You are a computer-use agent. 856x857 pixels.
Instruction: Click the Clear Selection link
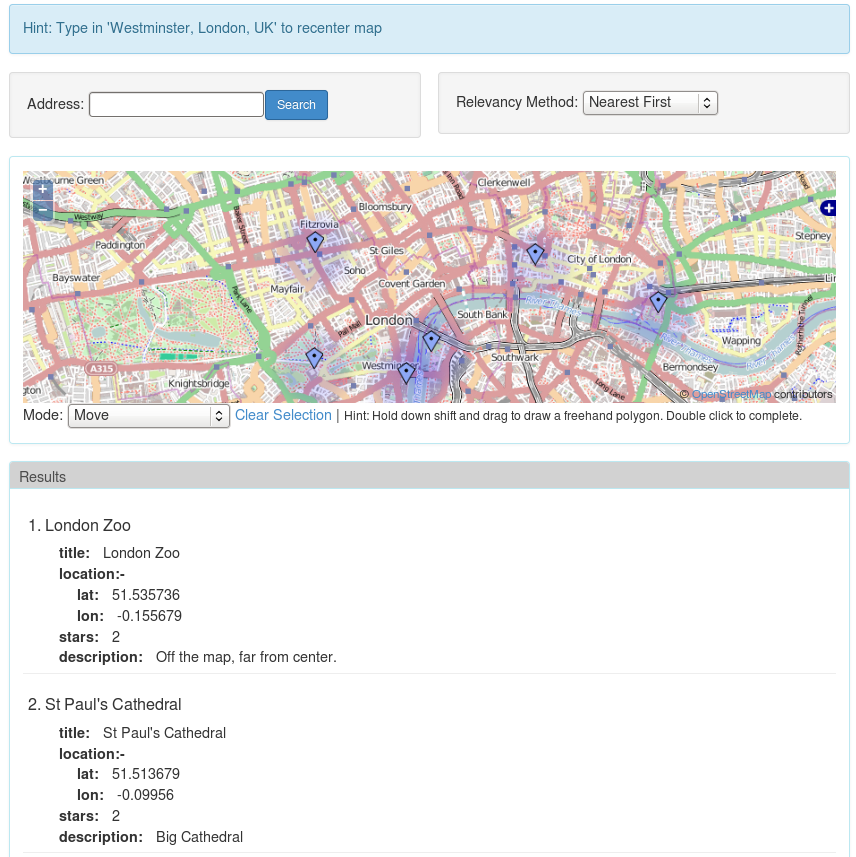[x=283, y=415]
